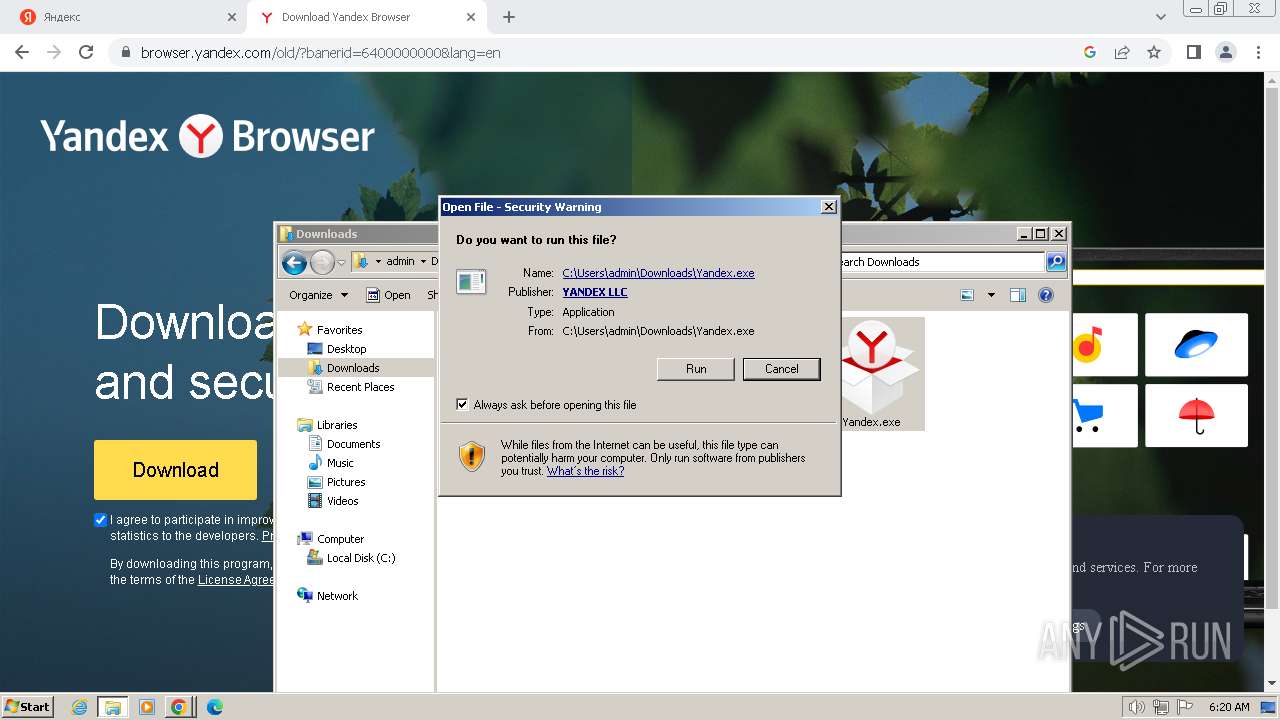
Task: Uncheck the agree to participate checkbox
Action: [x=100, y=520]
